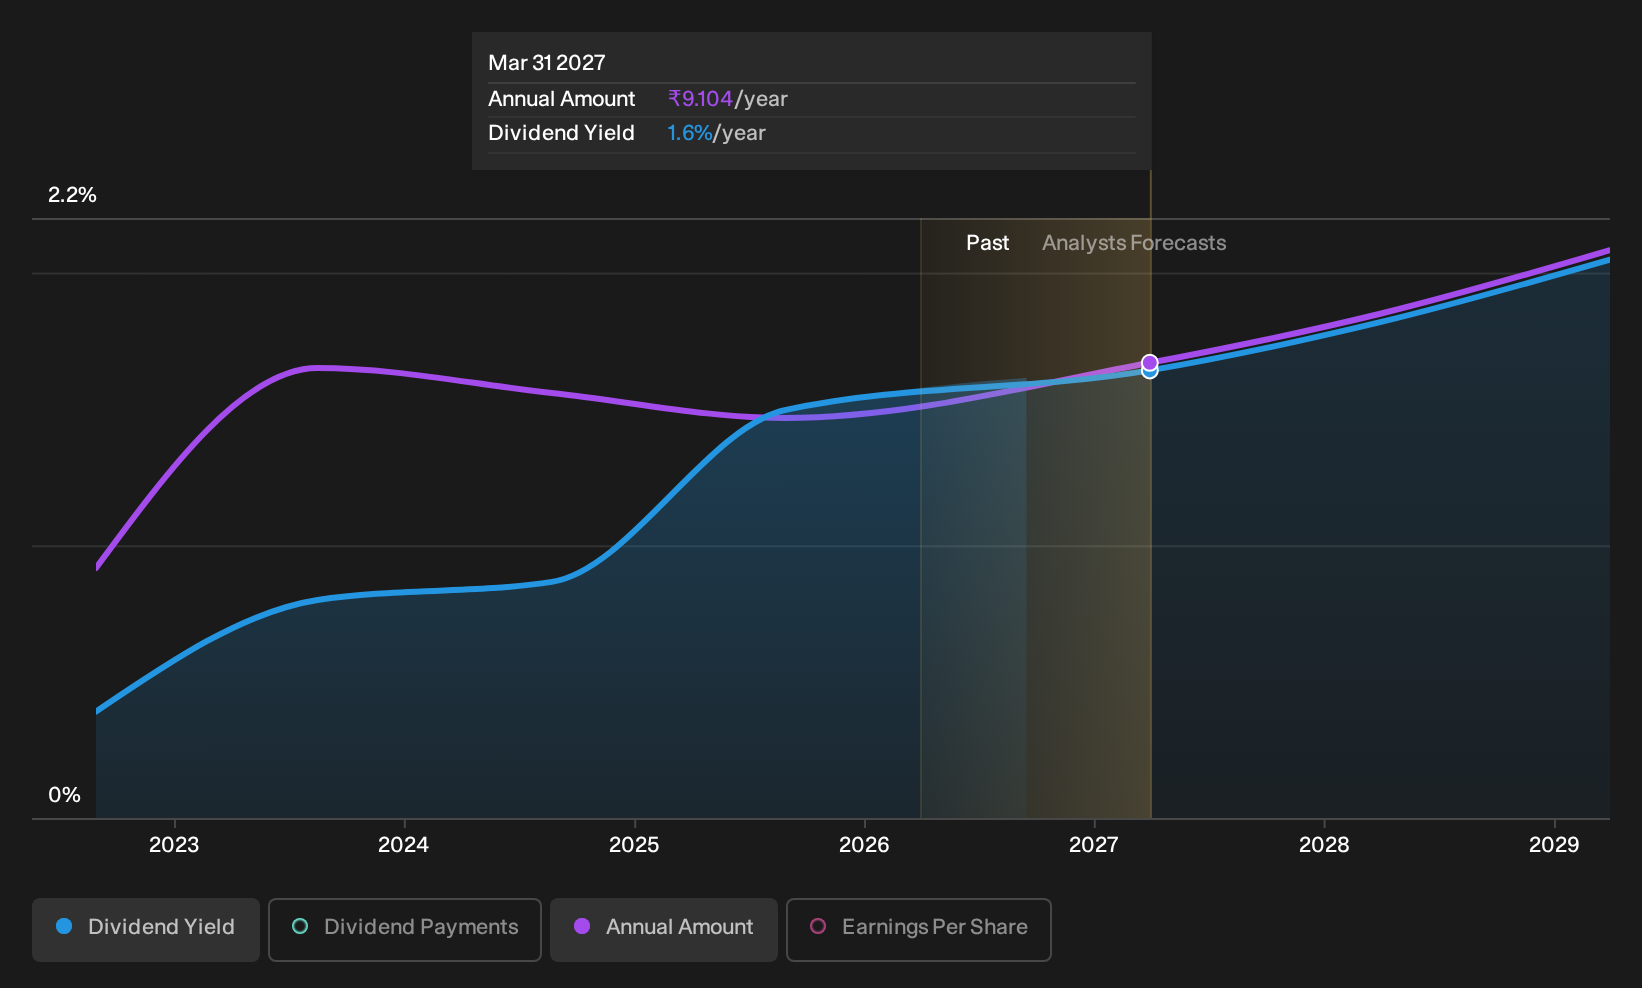Click the Past region label

pos(988,243)
